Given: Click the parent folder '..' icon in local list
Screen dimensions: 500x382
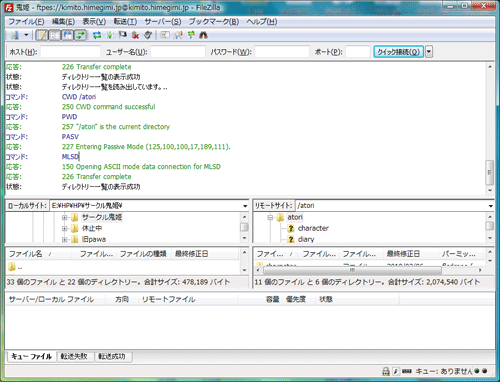Looking at the screenshot, I should [x=12, y=267].
